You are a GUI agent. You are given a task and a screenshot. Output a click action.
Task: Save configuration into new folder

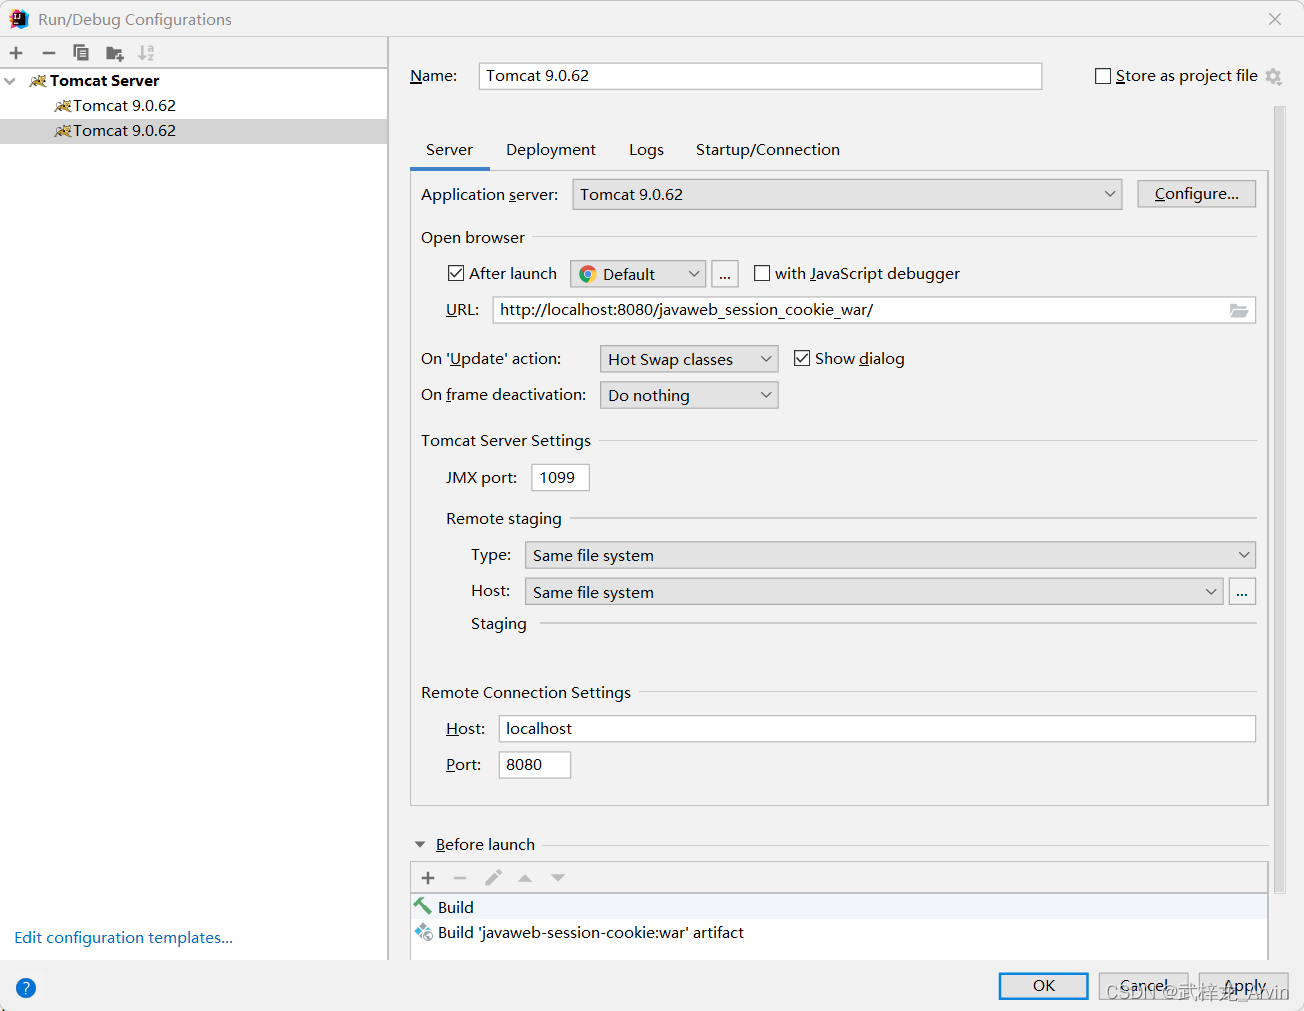coord(114,53)
